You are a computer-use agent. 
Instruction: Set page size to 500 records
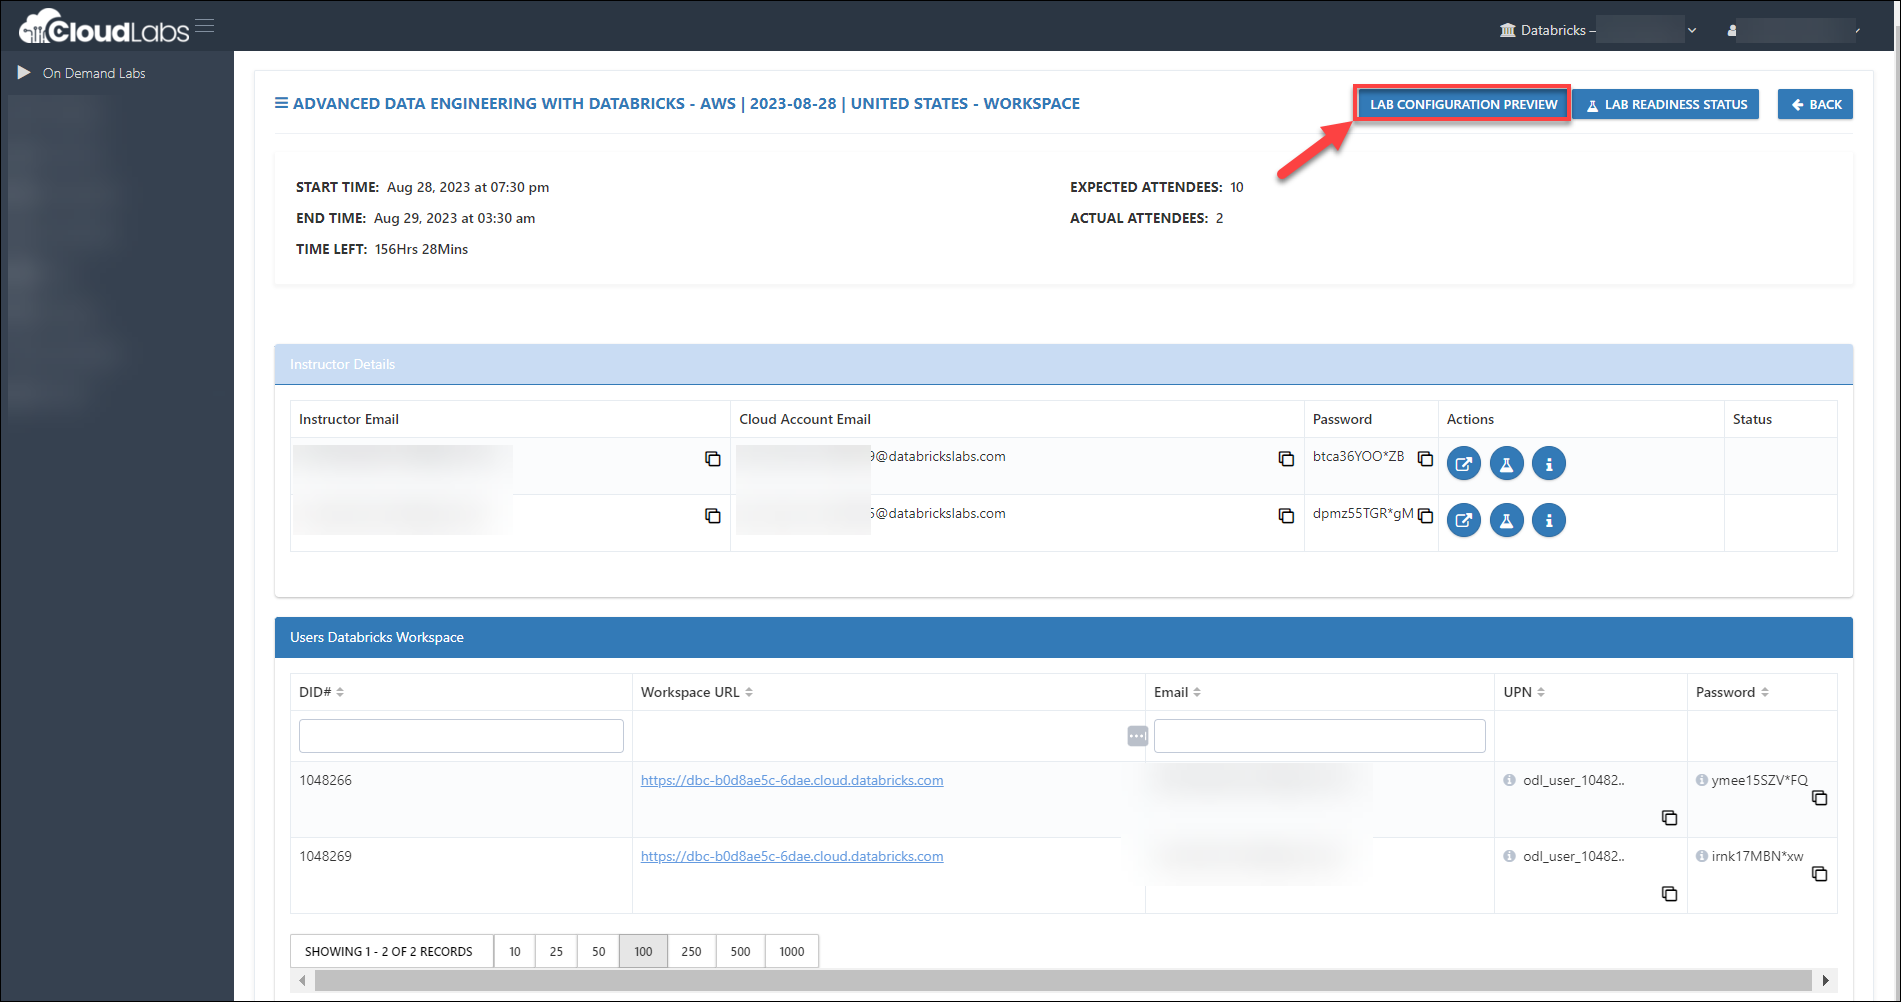[740, 951]
